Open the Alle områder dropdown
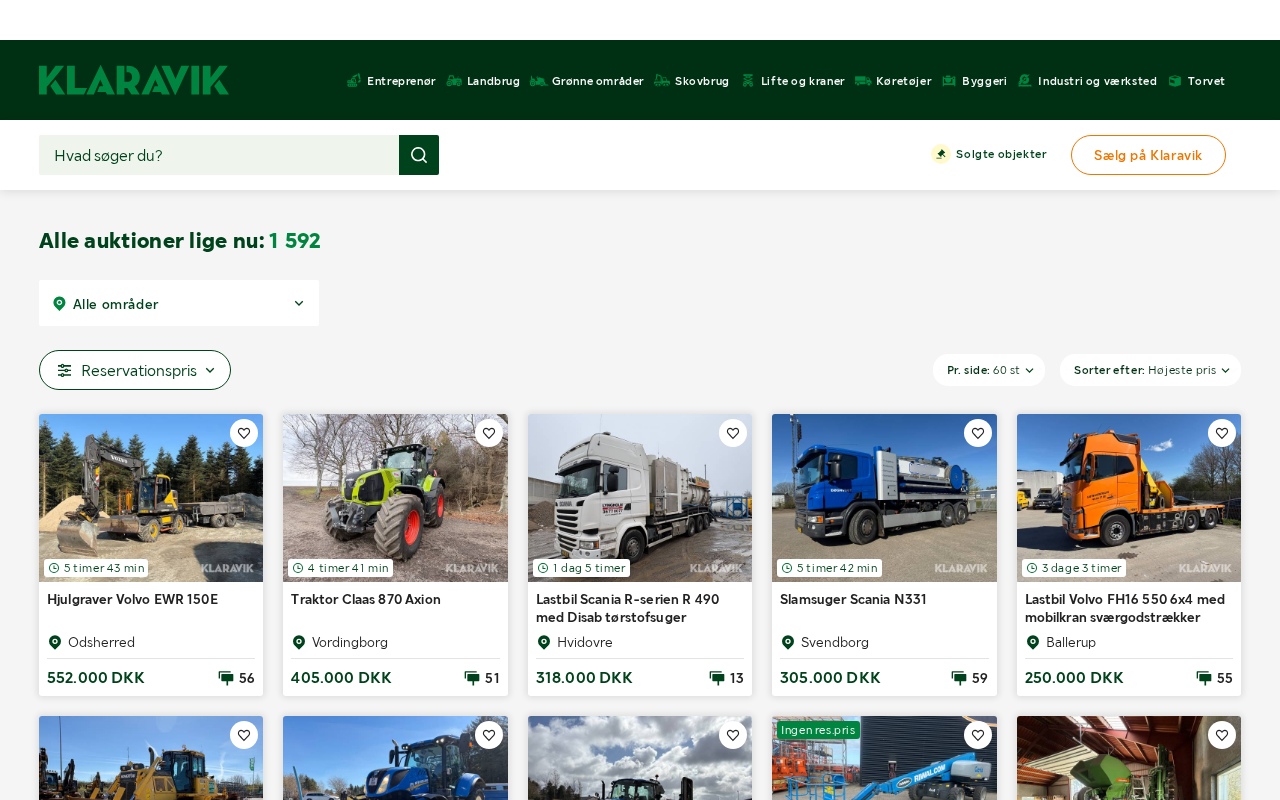This screenshot has height=800, width=1280. [x=179, y=303]
